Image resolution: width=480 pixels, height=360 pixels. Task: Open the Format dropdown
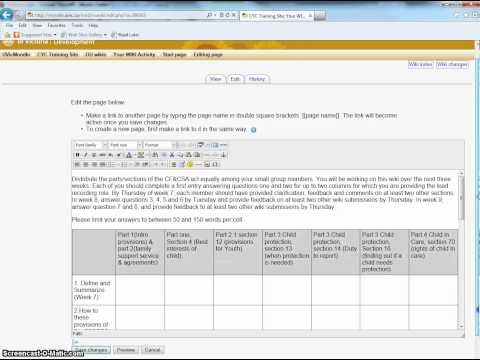[x=159, y=145]
